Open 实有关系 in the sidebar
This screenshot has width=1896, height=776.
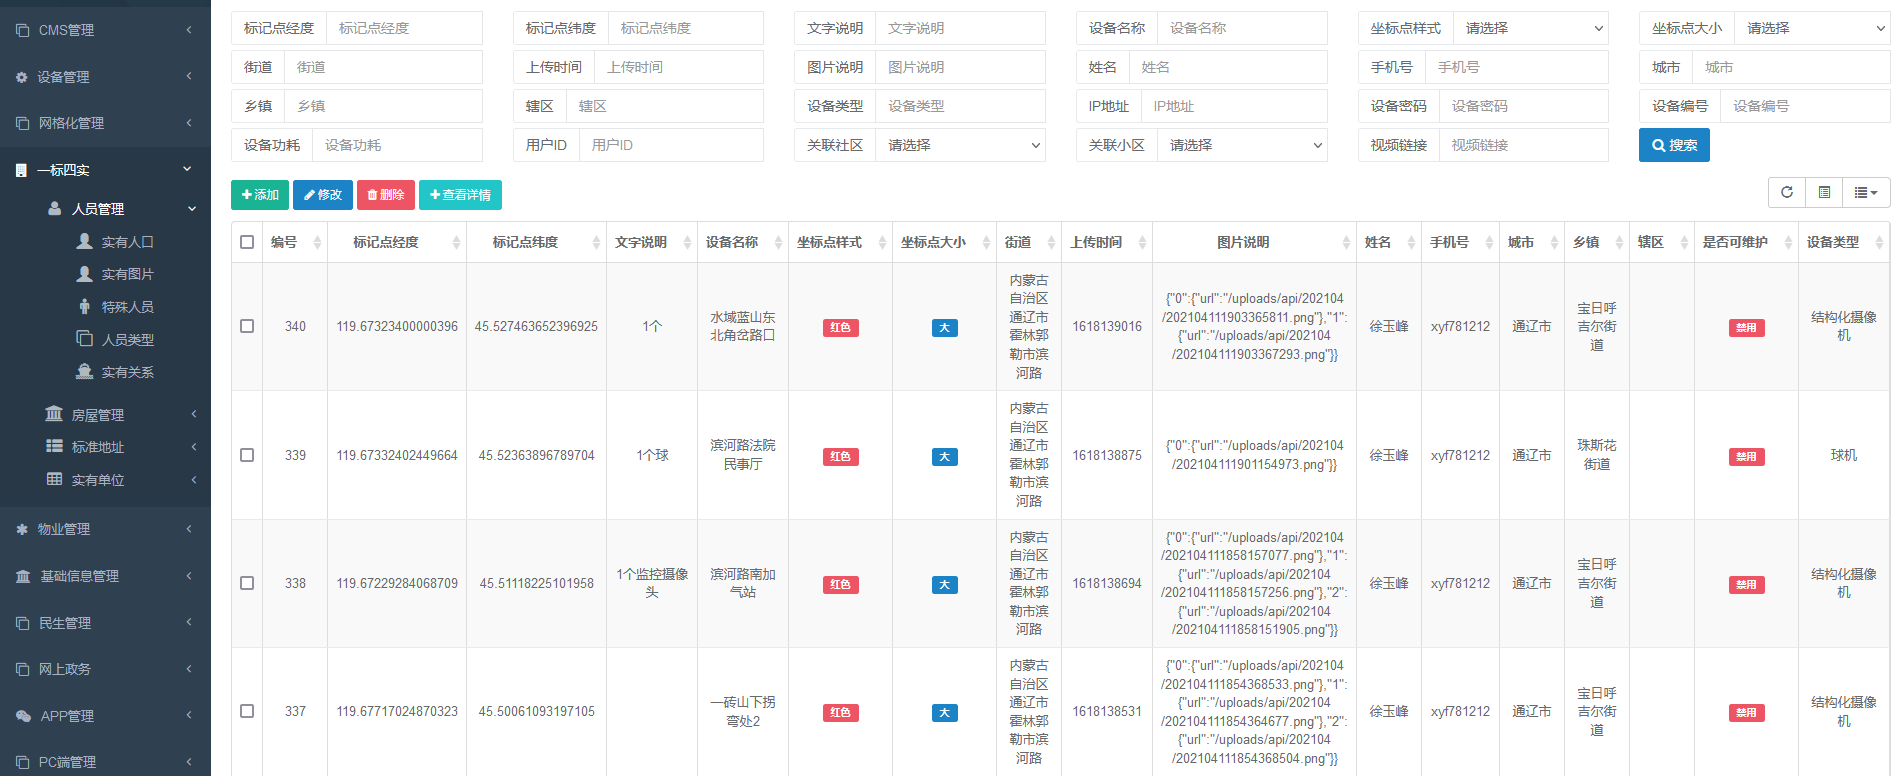pos(127,372)
